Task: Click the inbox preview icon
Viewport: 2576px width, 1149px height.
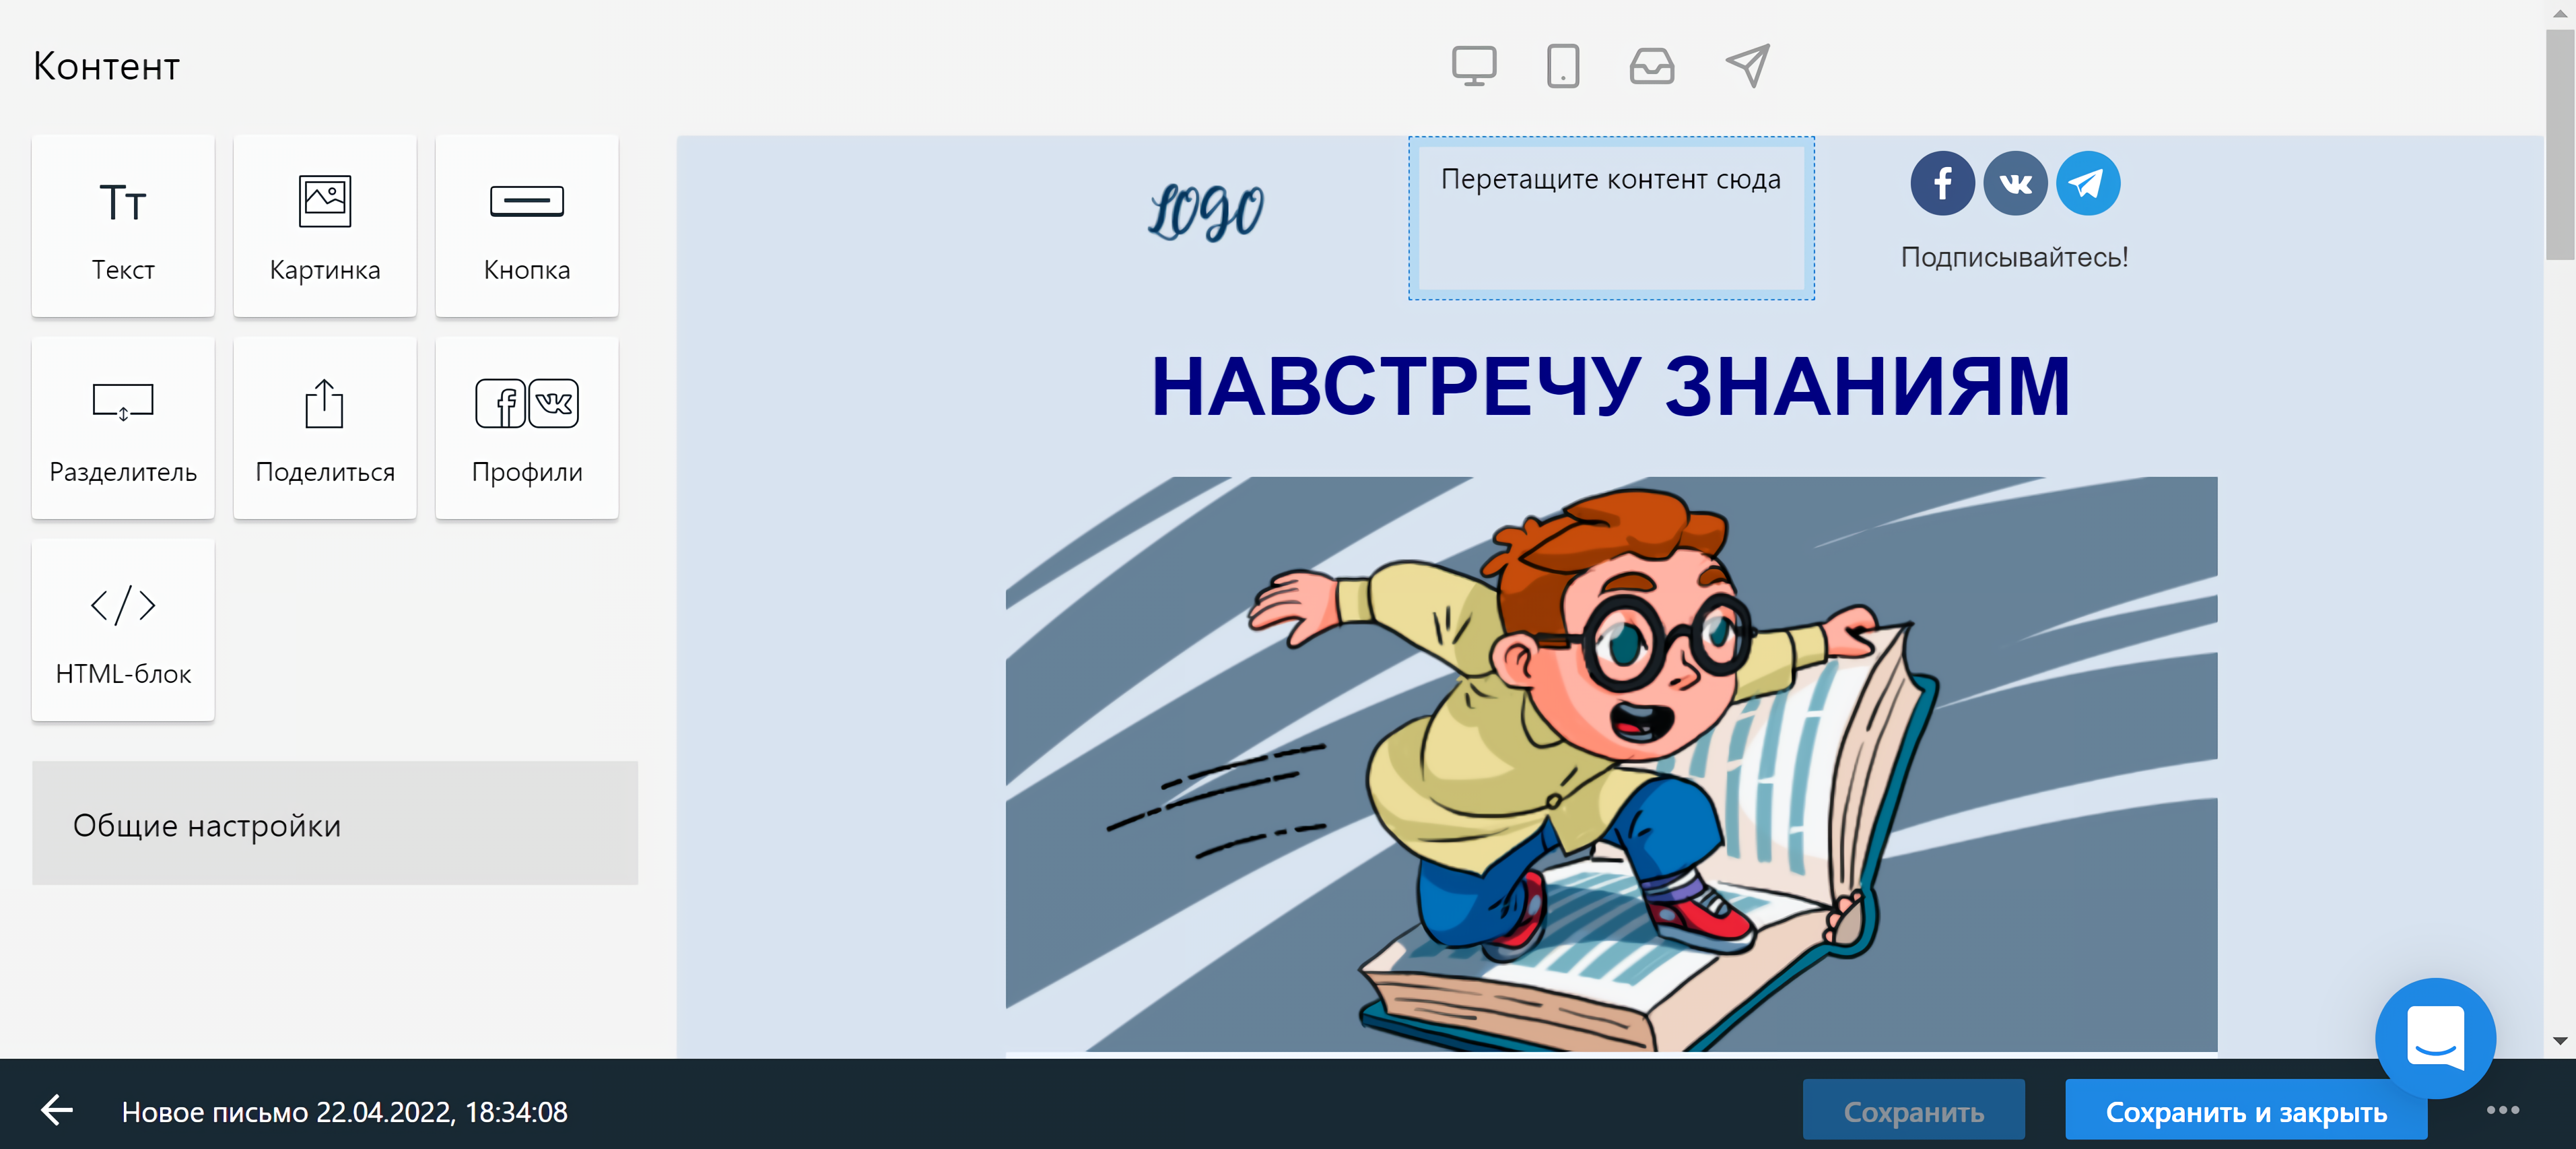Action: click(x=1651, y=67)
